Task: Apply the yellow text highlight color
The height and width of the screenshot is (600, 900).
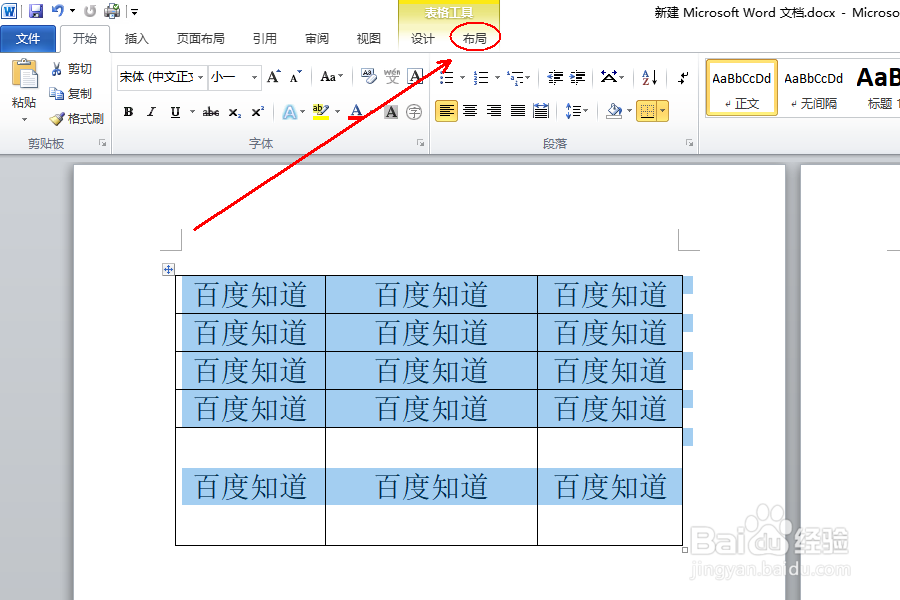Action: (321, 112)
